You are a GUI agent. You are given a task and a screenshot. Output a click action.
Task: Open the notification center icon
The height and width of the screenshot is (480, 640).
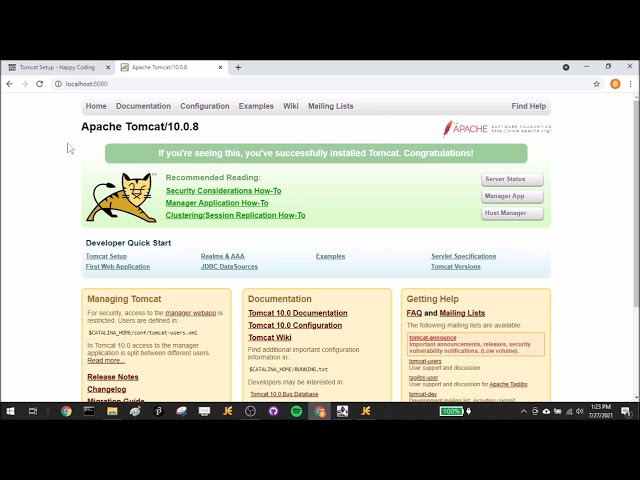click(626, 411)
